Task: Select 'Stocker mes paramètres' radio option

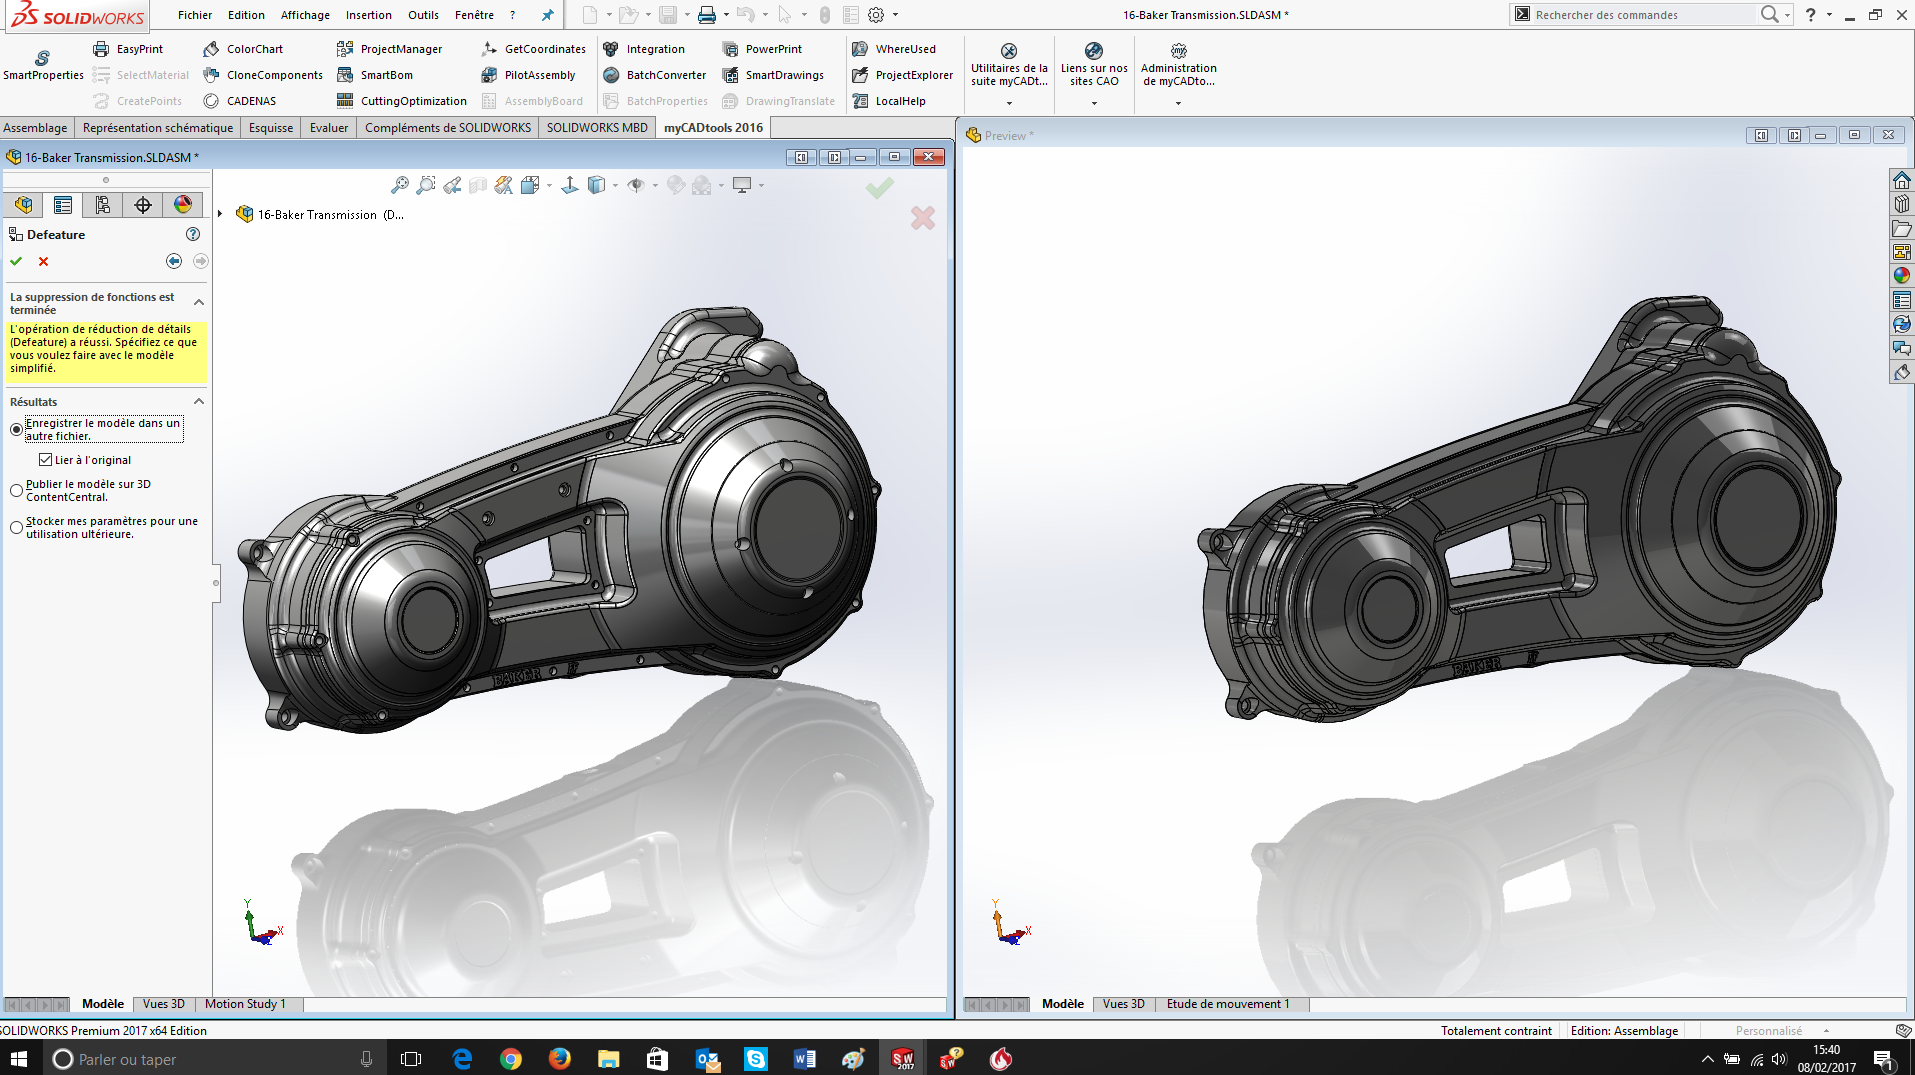Action: tap(16, 527)
